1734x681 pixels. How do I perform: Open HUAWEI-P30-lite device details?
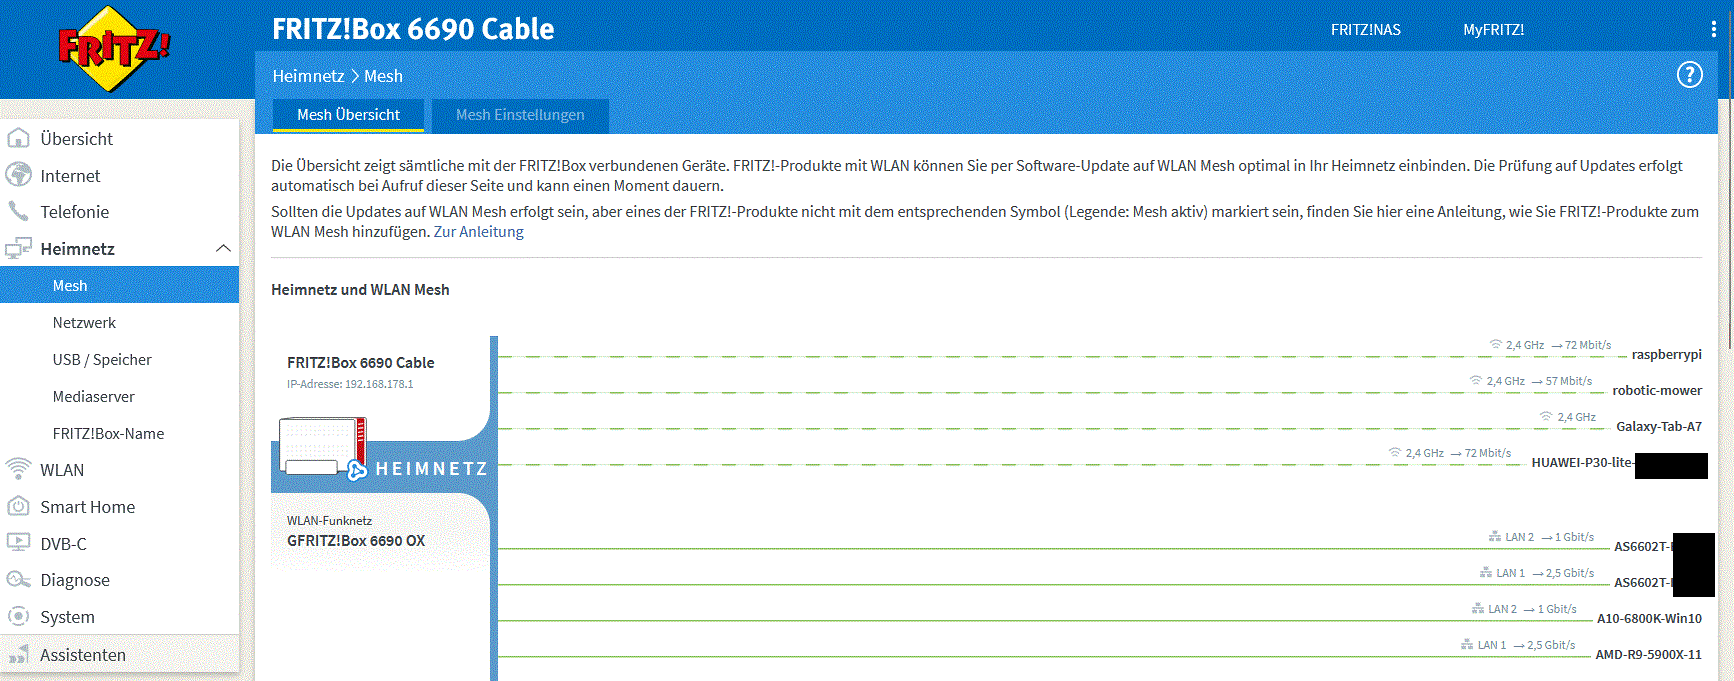tap(1582, 462)
